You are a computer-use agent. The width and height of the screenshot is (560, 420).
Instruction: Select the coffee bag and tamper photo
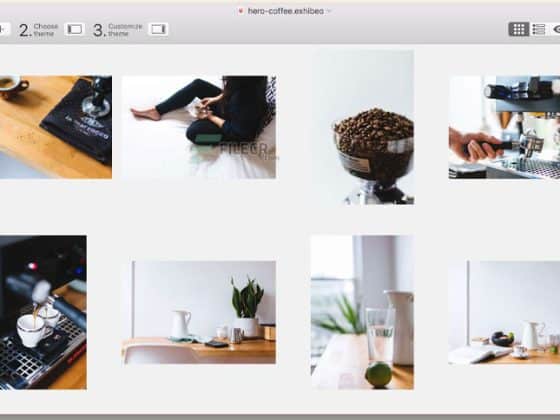56,127
